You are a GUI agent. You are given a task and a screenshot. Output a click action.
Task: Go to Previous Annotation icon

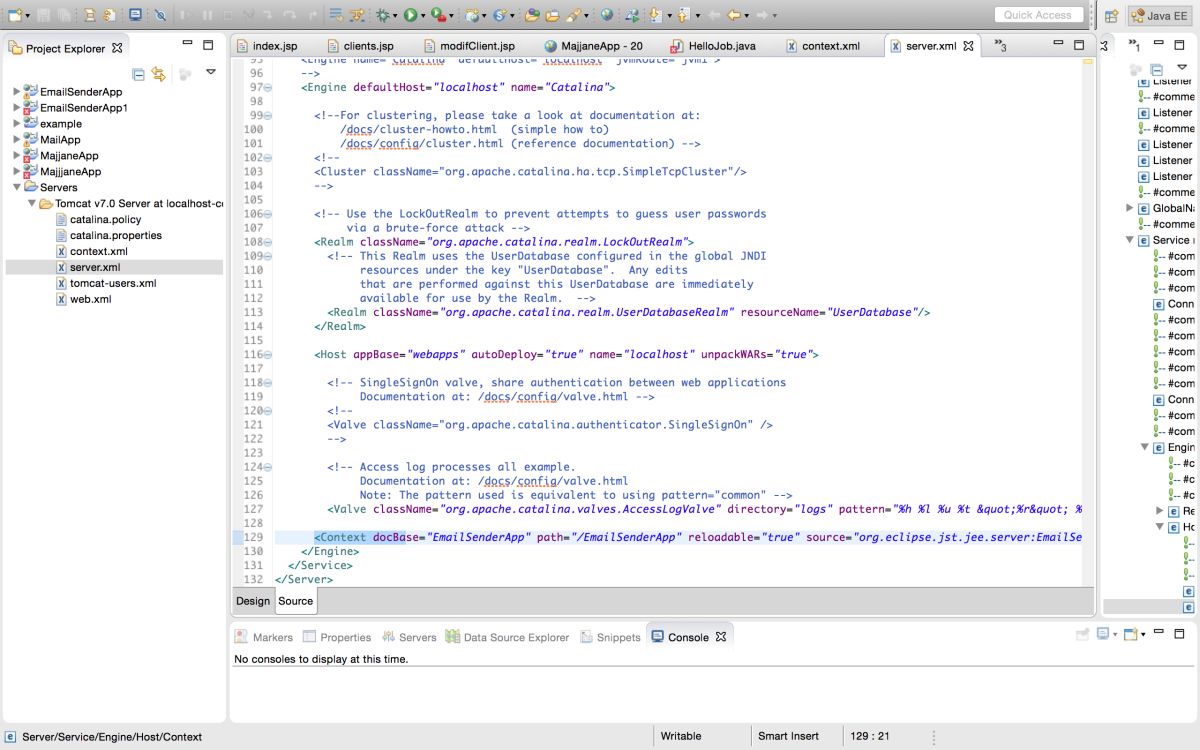coord(685,15)
